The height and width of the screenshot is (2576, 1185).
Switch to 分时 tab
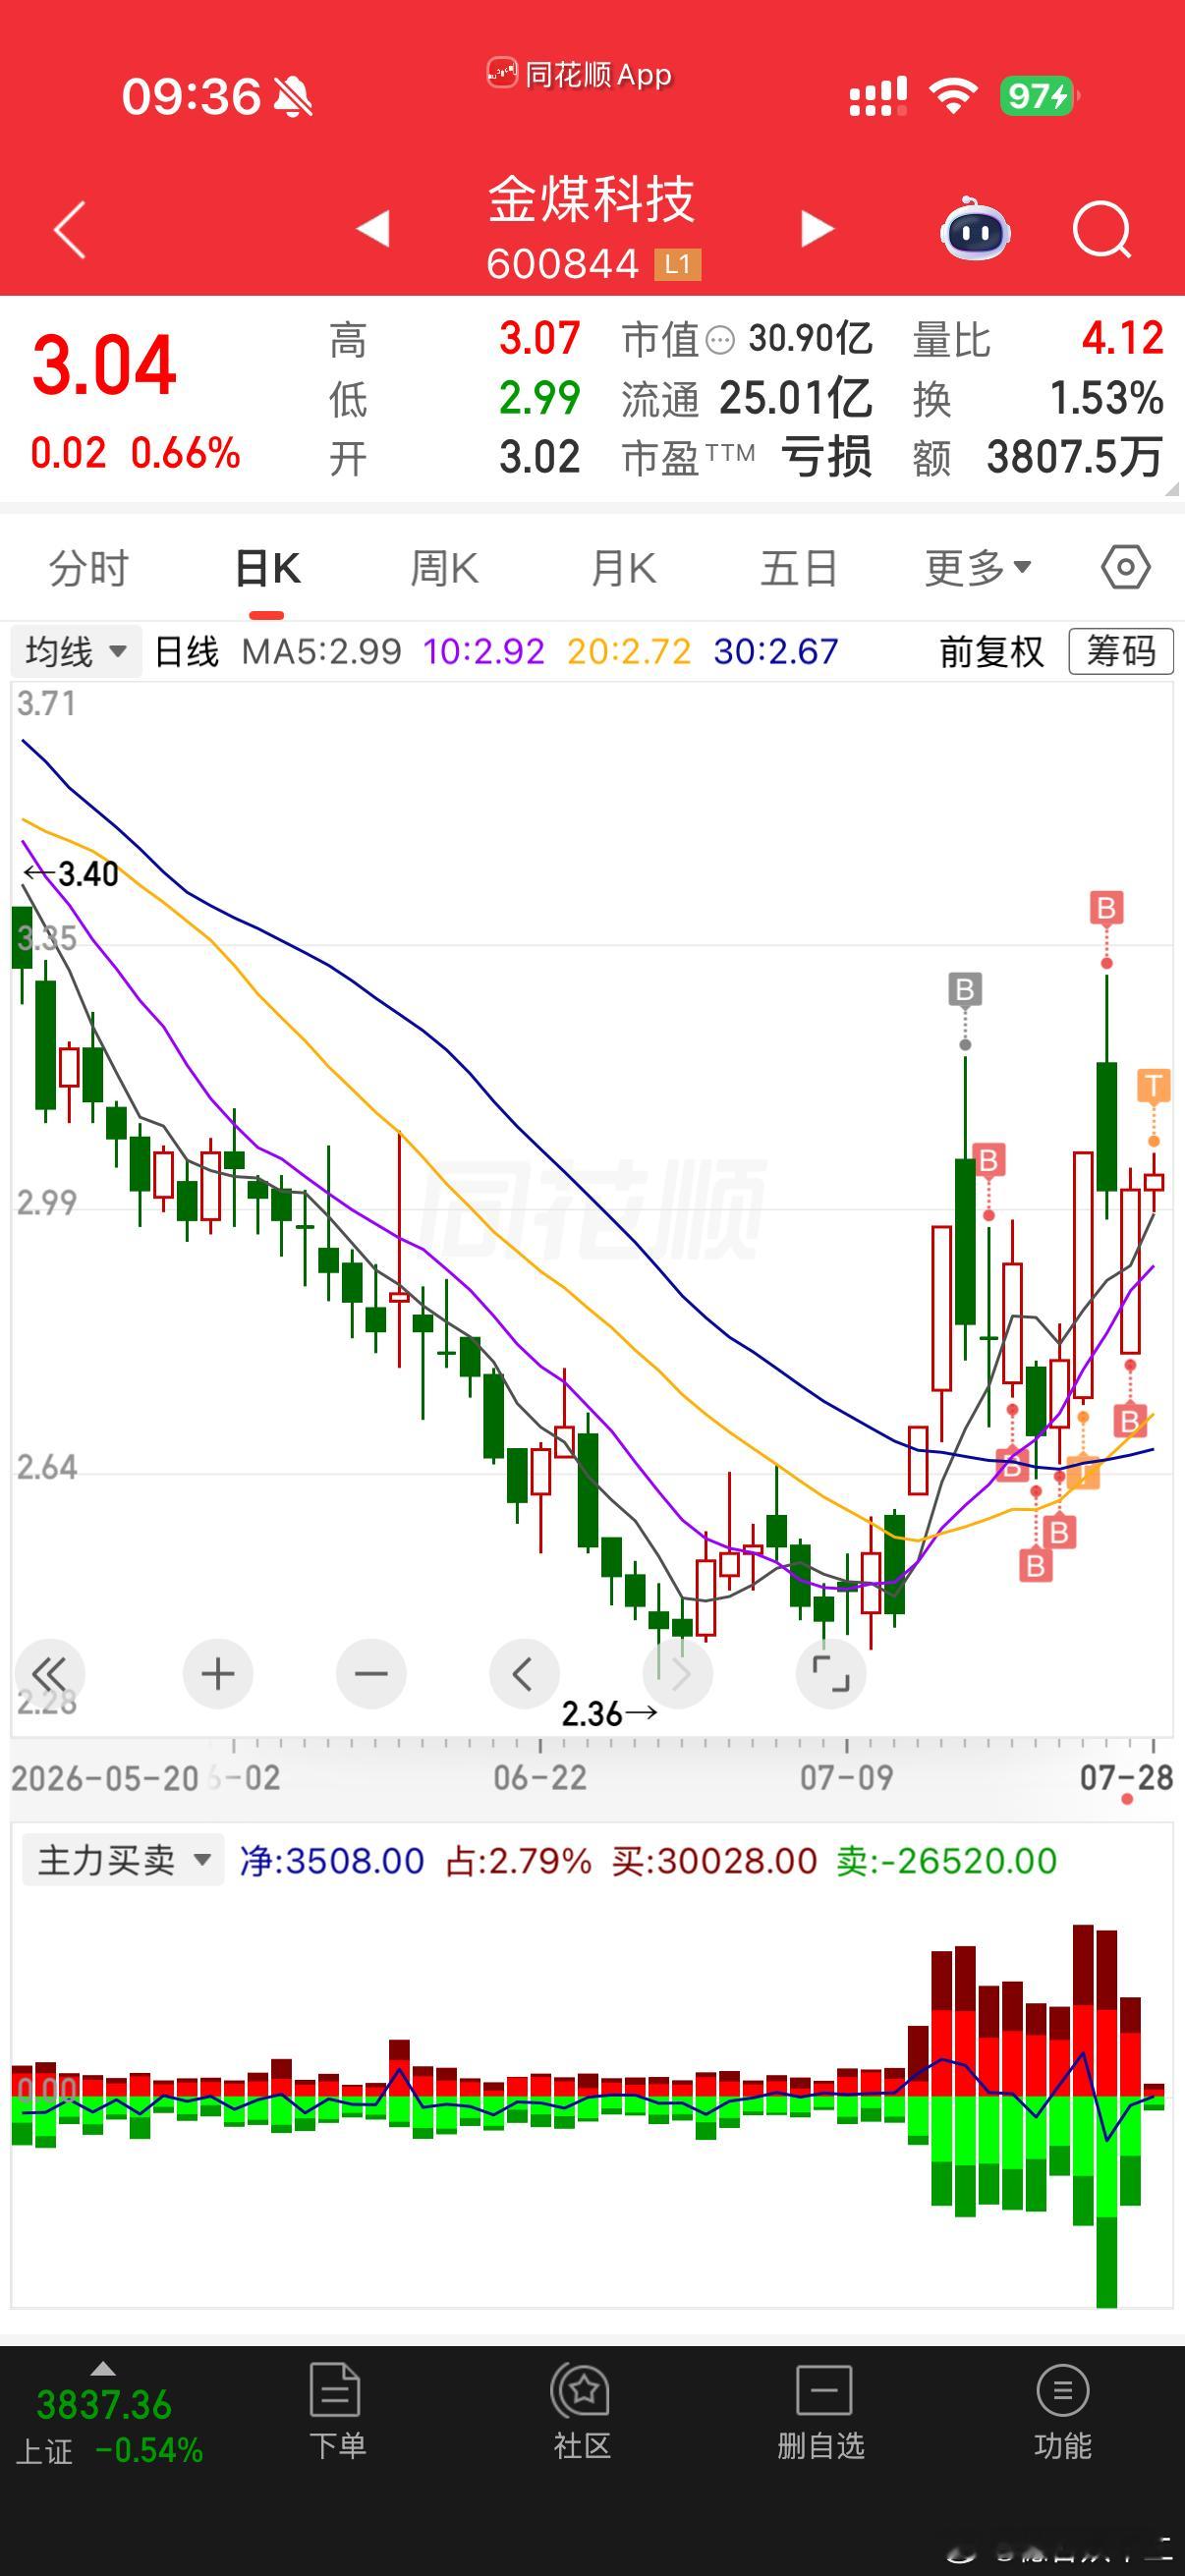click(89, 568)
